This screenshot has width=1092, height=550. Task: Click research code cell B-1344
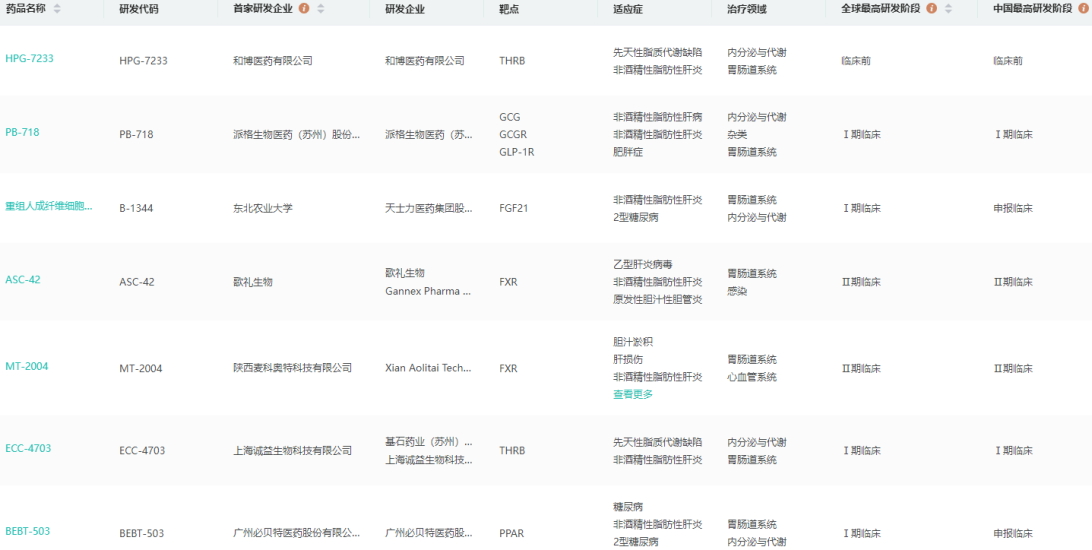(x=136, y=208)
